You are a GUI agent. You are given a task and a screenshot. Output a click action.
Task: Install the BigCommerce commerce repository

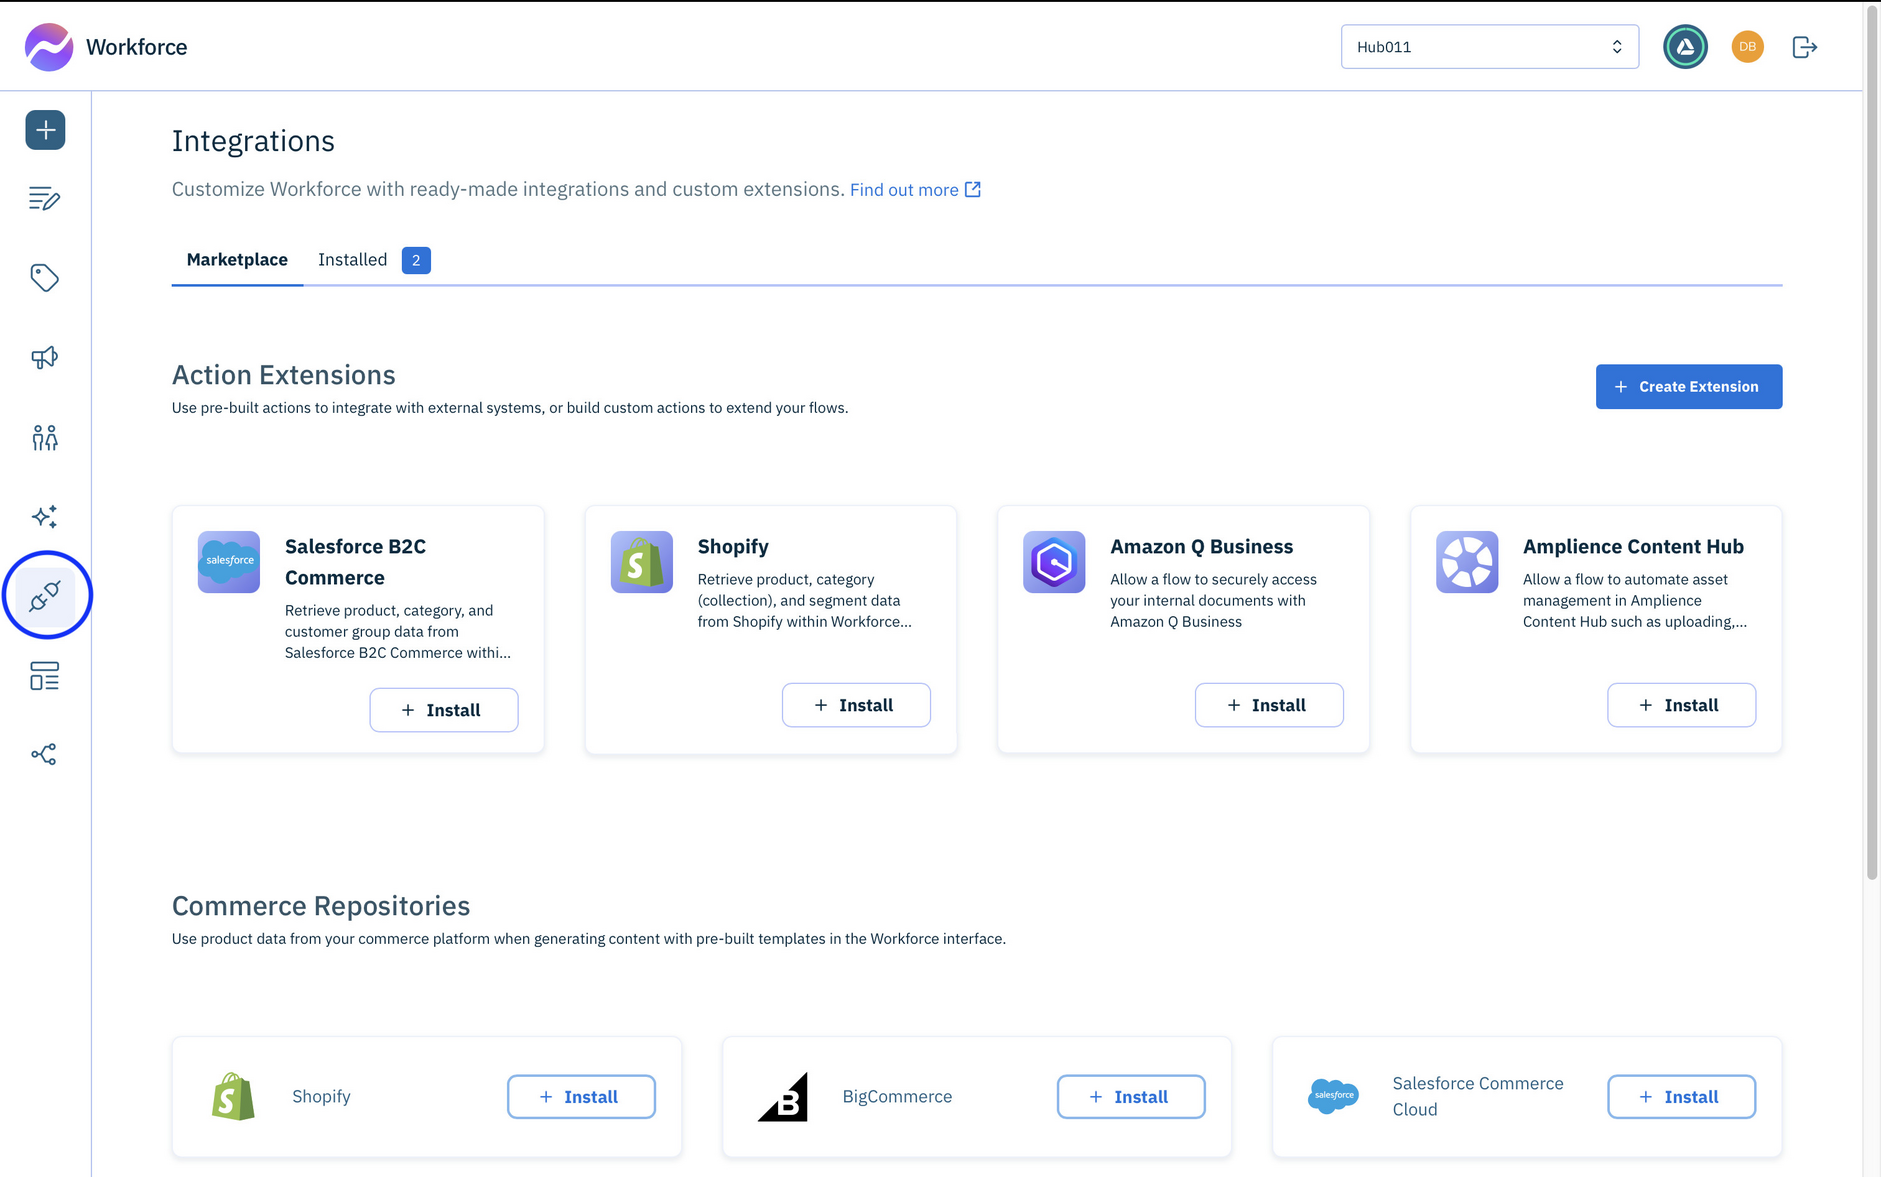pyautogui.click(x=1130, y=1096)
